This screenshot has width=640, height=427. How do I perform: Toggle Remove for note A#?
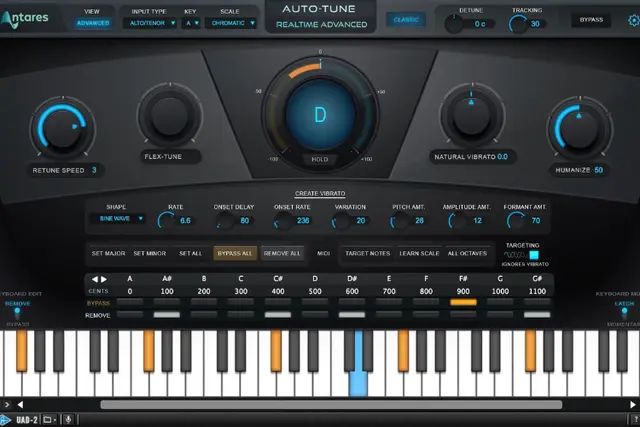[167, 315]
